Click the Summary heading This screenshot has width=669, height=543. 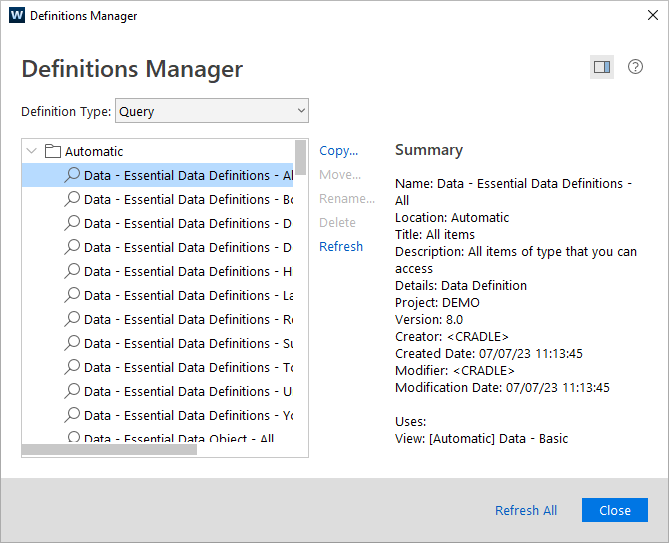pos(429,150)
